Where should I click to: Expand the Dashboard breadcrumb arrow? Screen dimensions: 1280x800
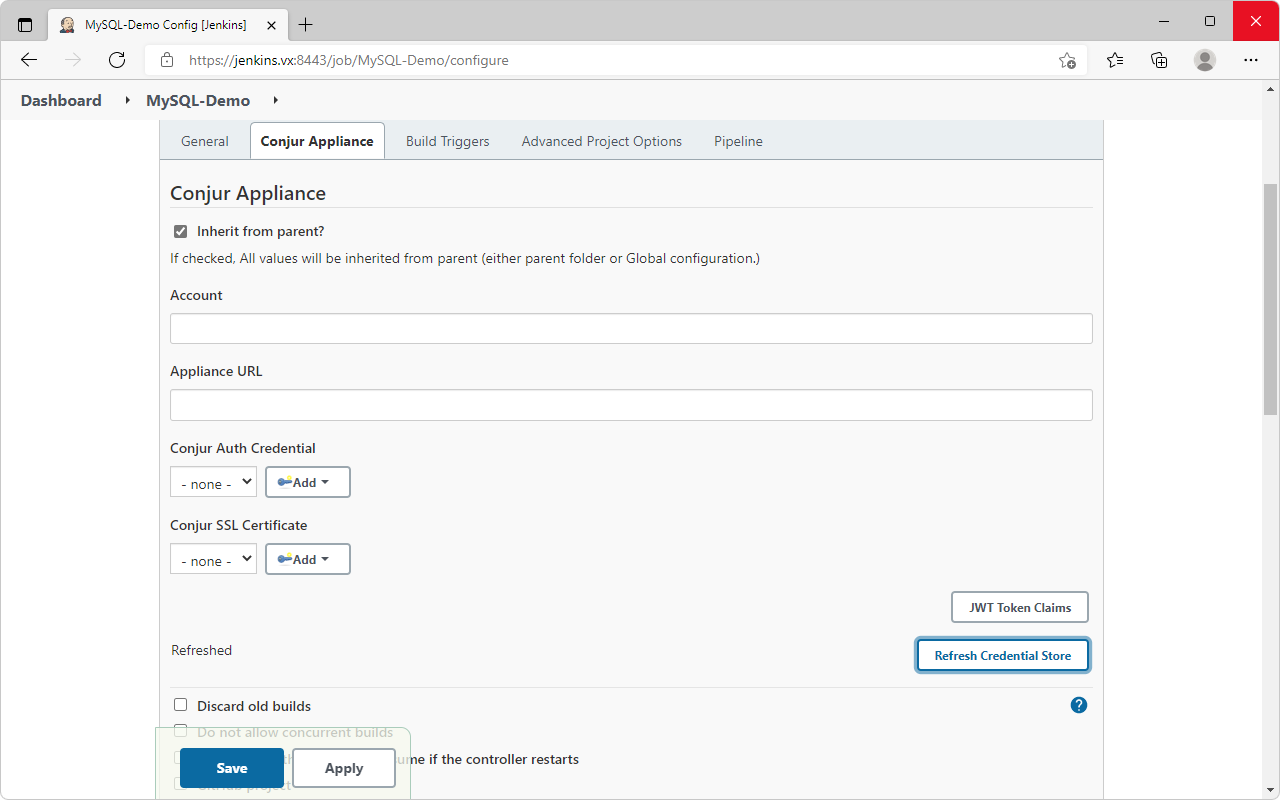coord(127,100)
